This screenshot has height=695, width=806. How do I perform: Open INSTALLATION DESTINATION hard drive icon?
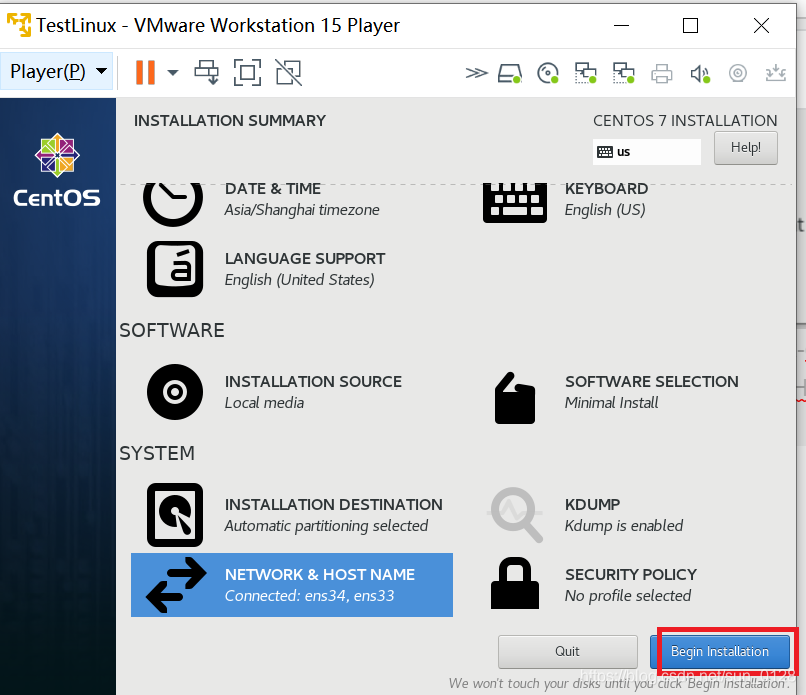coord(175,515)
